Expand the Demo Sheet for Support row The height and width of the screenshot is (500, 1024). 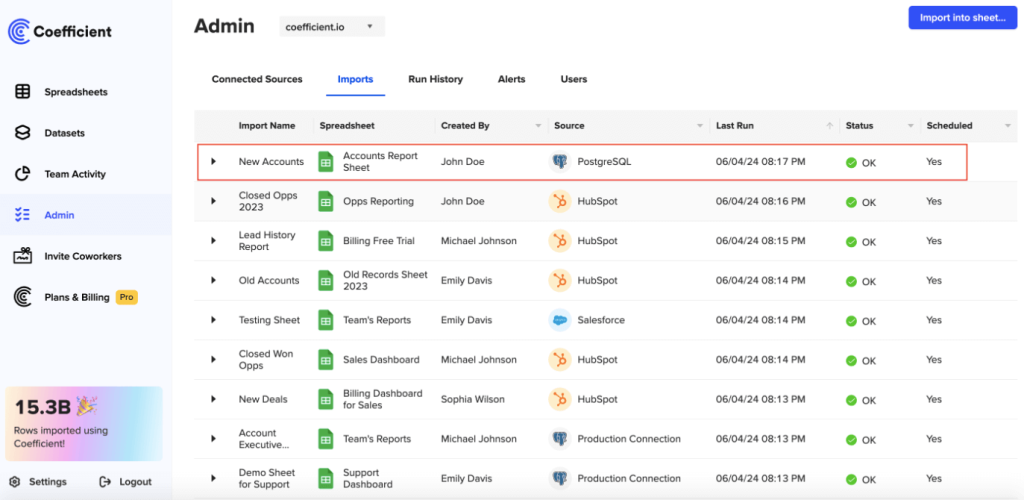pyautogui.click(x=214, y=478)
